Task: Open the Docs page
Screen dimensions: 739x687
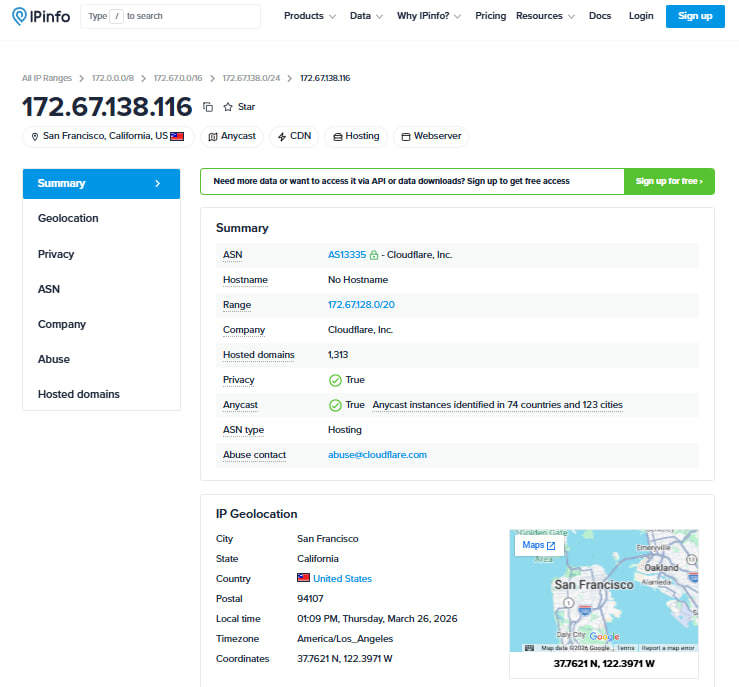Action: point(600,16)
